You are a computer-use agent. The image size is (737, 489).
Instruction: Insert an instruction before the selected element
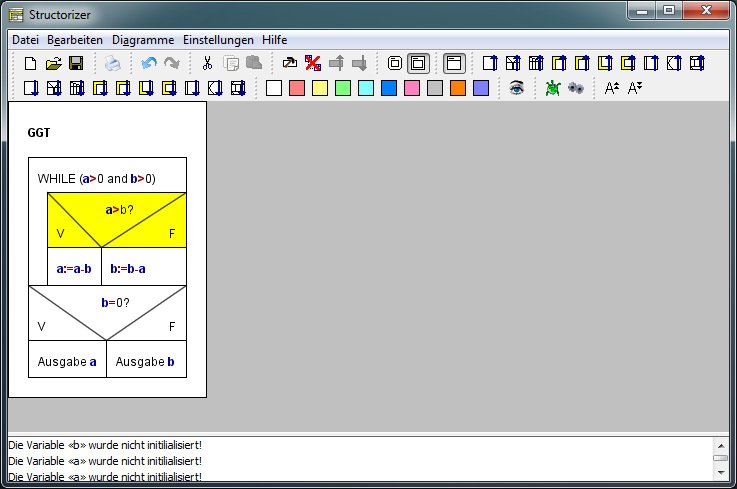pos(490,63)
